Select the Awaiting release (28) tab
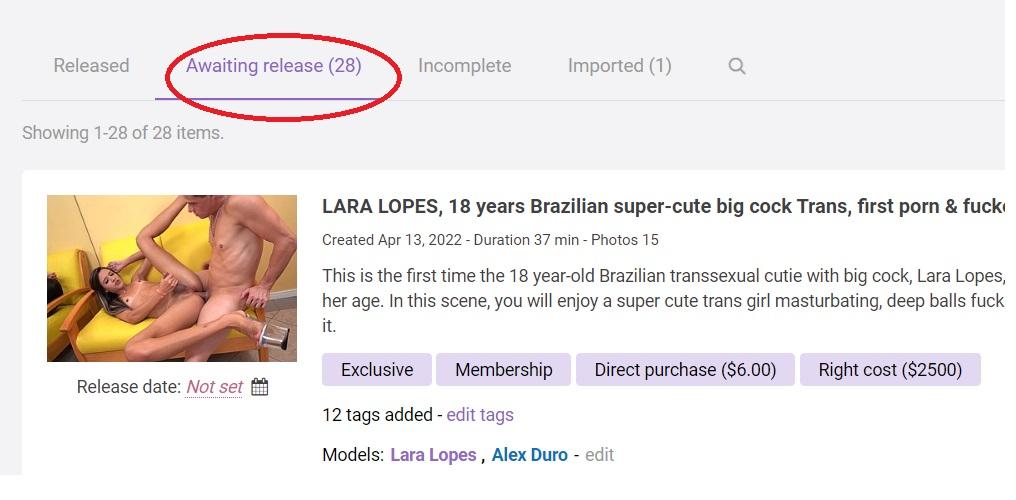The width and height of the screenshot is (1016, 500). (x=273, y=66)
